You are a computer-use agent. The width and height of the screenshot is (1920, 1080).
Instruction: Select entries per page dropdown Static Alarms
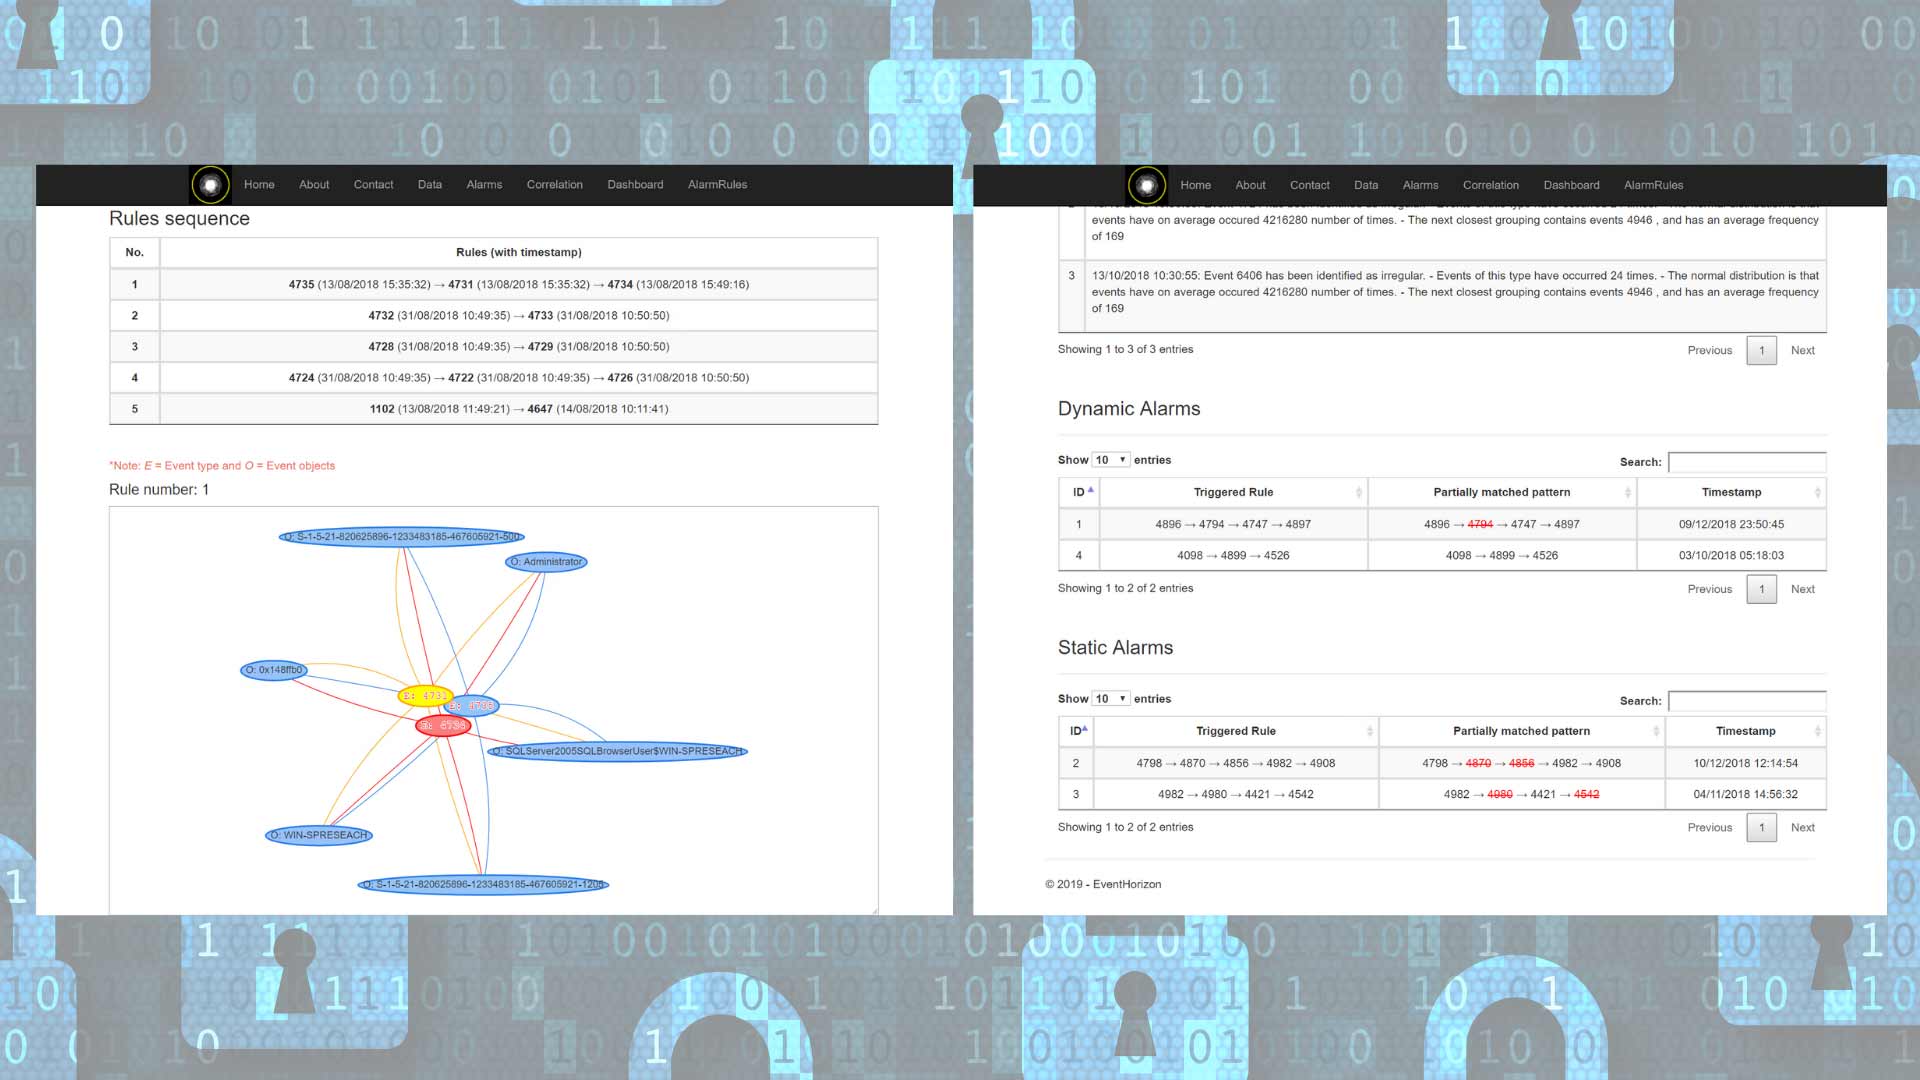point(1110,698)
